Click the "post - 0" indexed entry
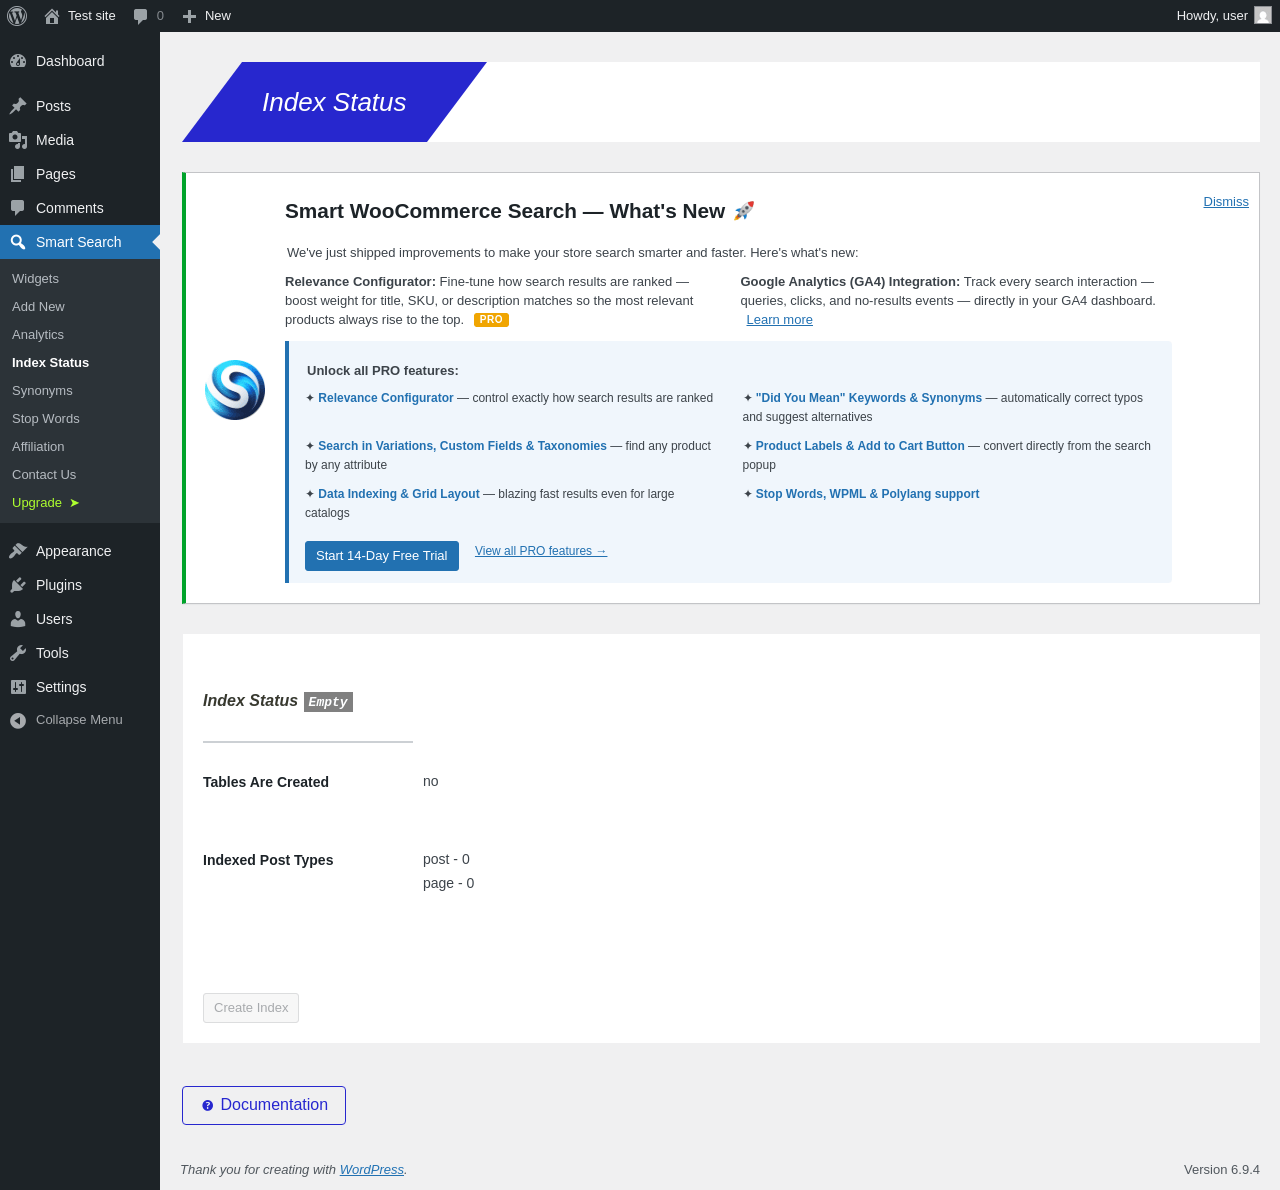This screenshot has width=1280, height=1190. (446, 859)
